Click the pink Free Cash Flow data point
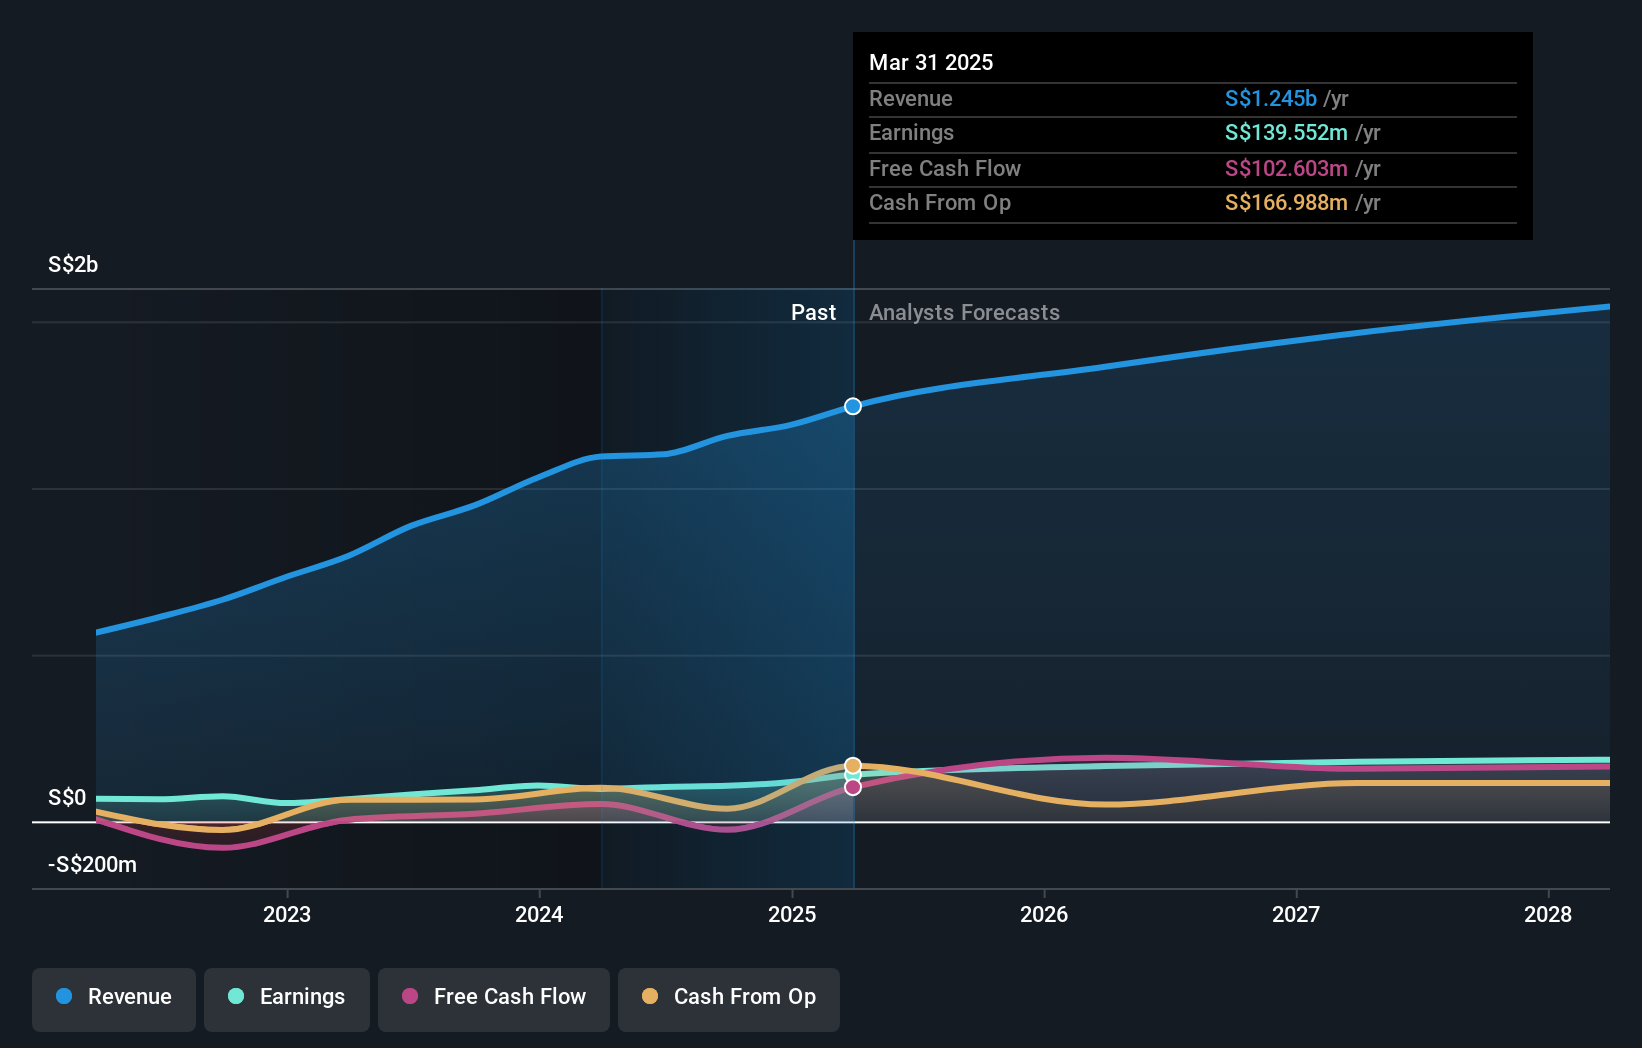The width and height of the screenshot is (1642, 1048). click(x=853, y=787)
